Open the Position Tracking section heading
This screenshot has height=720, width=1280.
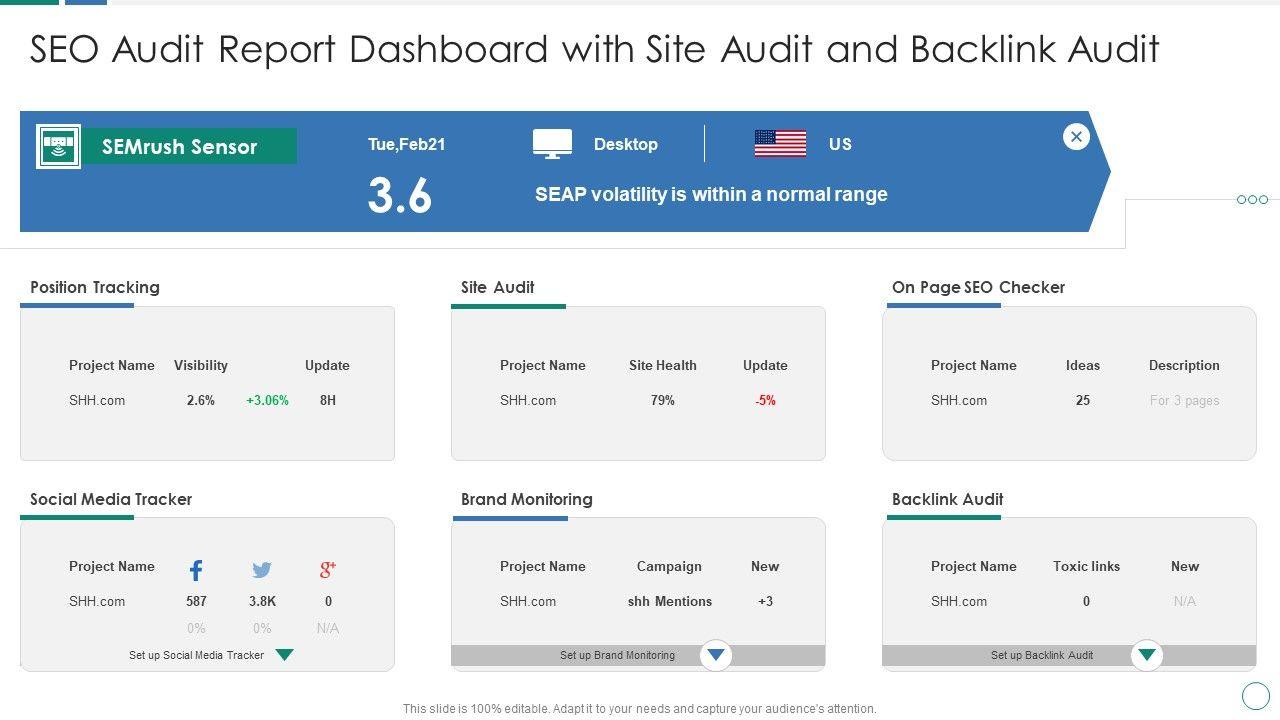click(x=95, y=287)
